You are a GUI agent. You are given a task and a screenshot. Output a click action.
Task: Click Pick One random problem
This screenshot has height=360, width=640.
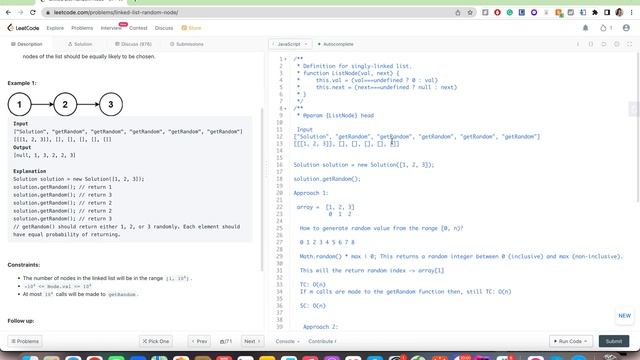(x=156, y=341)
